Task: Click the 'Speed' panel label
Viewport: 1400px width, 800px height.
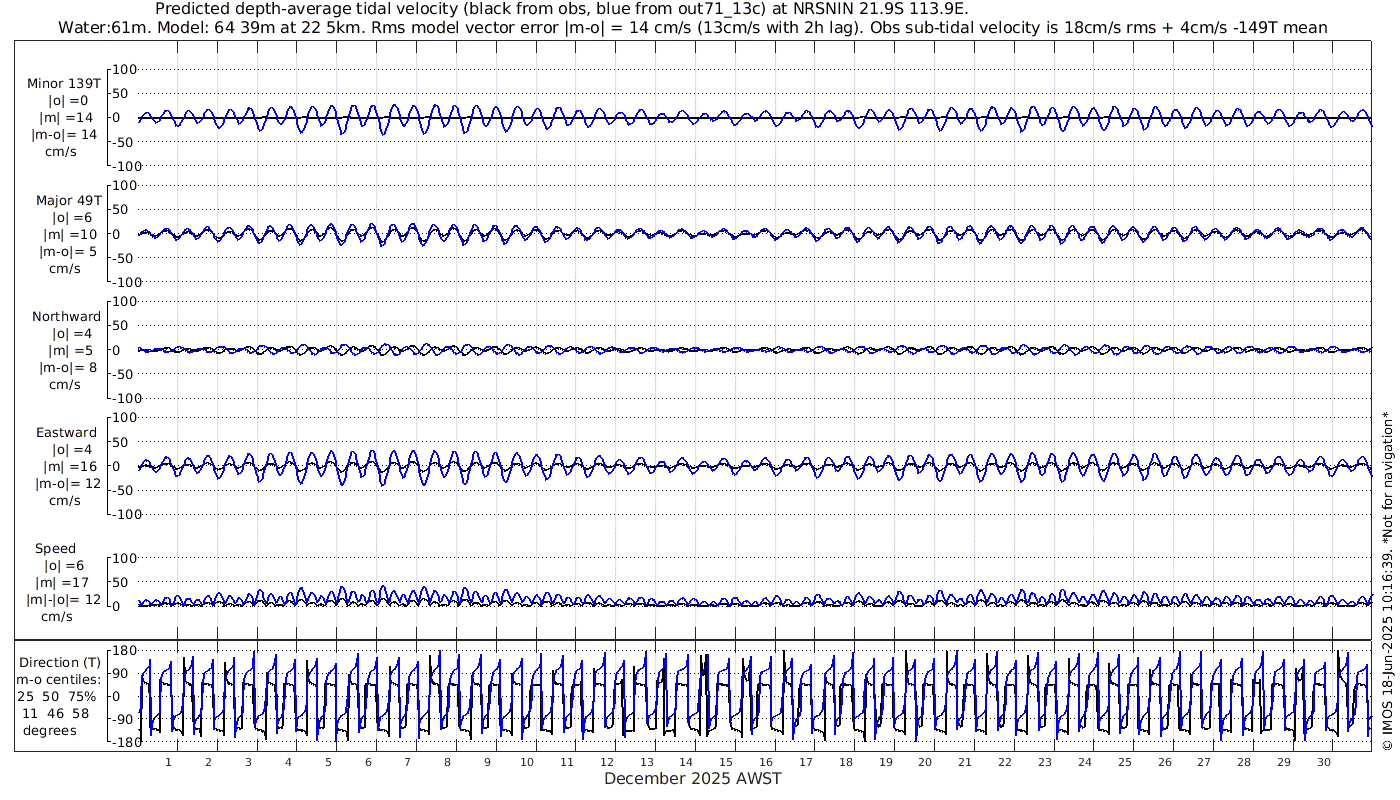Action: coord(55,548)
